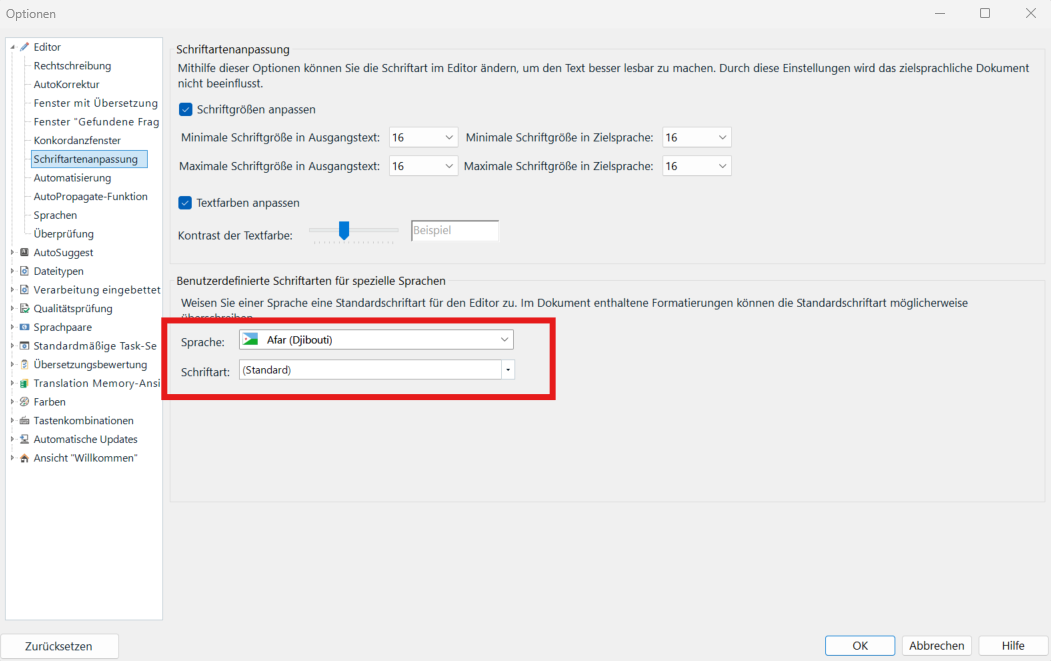Expand the Farben tree node
1051x661 pixels.
(x=12, y=402)
